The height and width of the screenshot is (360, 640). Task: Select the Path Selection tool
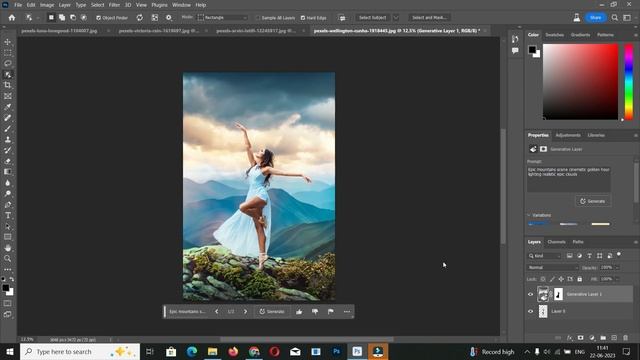click(8, 226)
